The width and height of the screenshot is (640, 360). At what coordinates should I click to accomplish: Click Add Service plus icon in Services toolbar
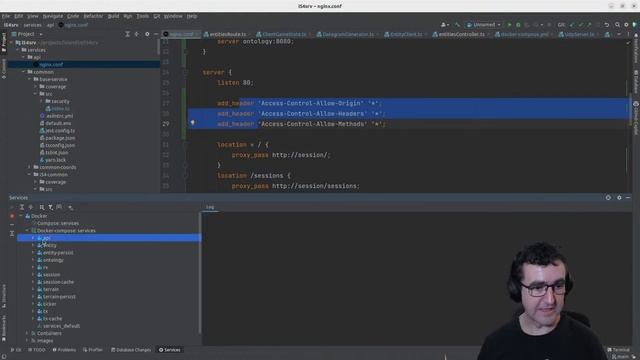tap(70, 207)
